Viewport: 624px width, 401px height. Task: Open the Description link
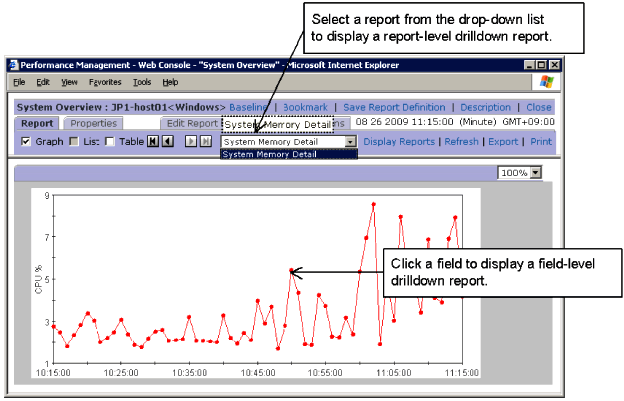click(486, 107)
